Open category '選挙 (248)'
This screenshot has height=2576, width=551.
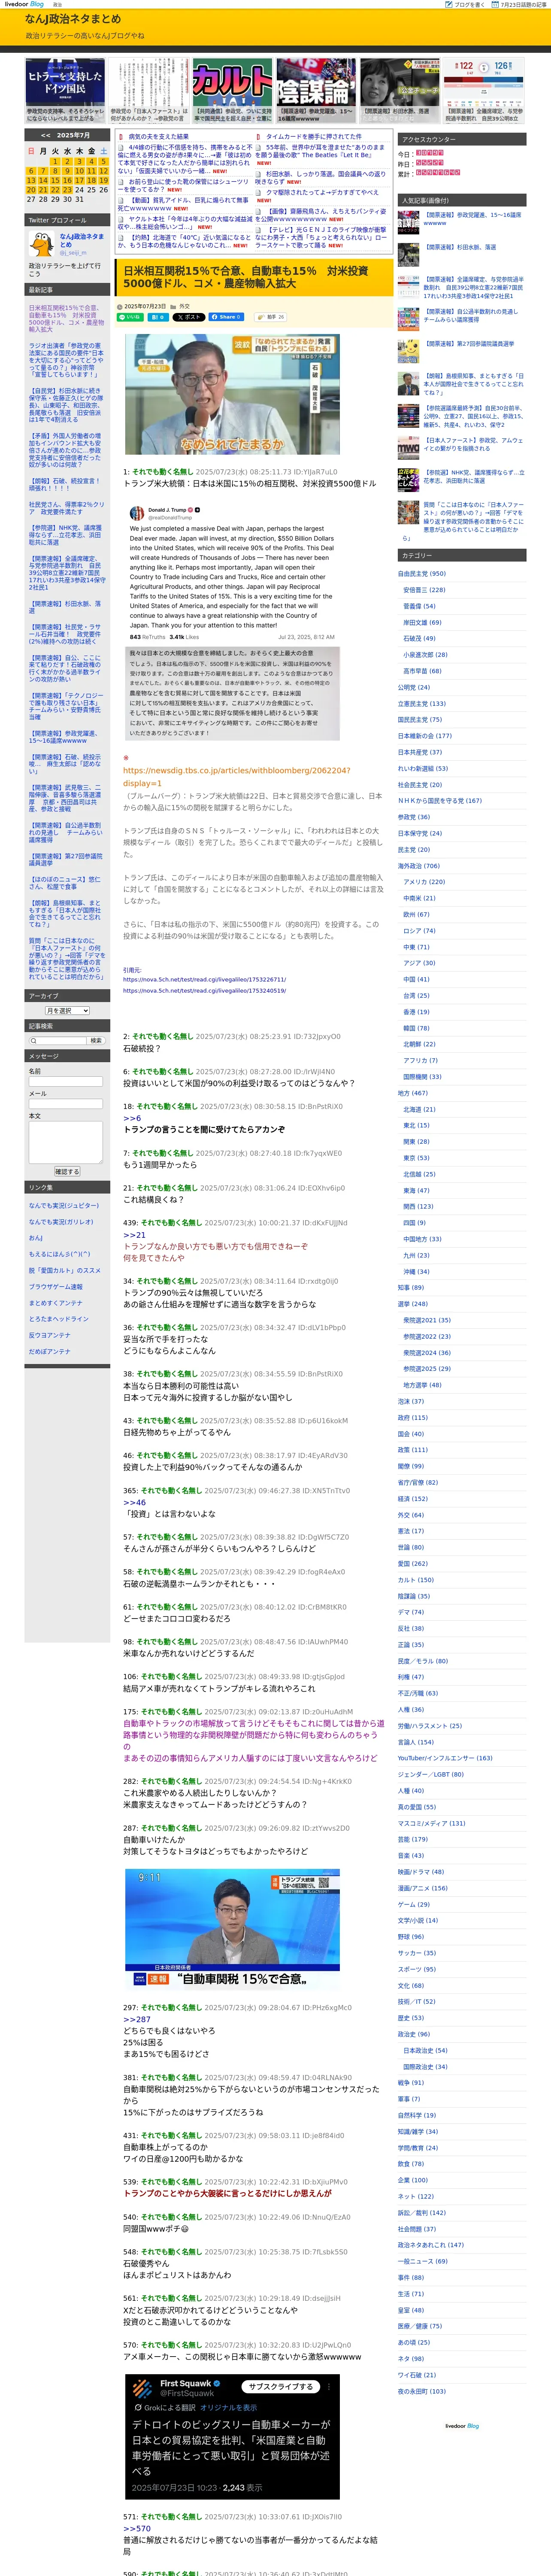click(x=413, y=1304)
